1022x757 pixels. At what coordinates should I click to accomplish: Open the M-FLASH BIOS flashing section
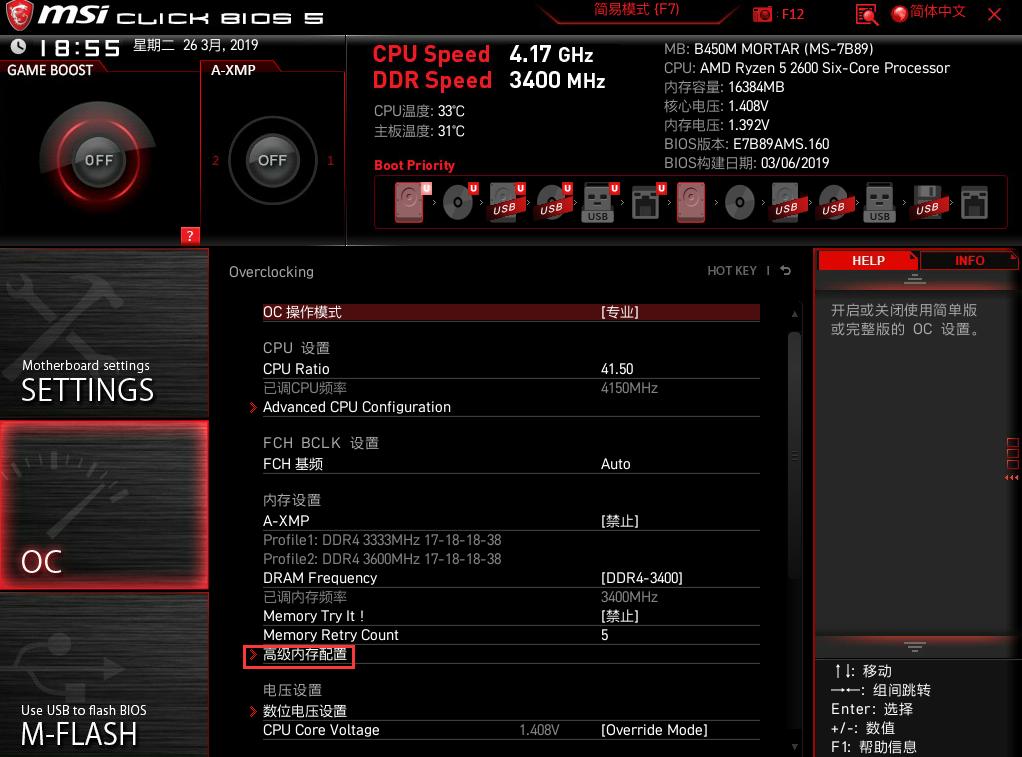[104, 675]
